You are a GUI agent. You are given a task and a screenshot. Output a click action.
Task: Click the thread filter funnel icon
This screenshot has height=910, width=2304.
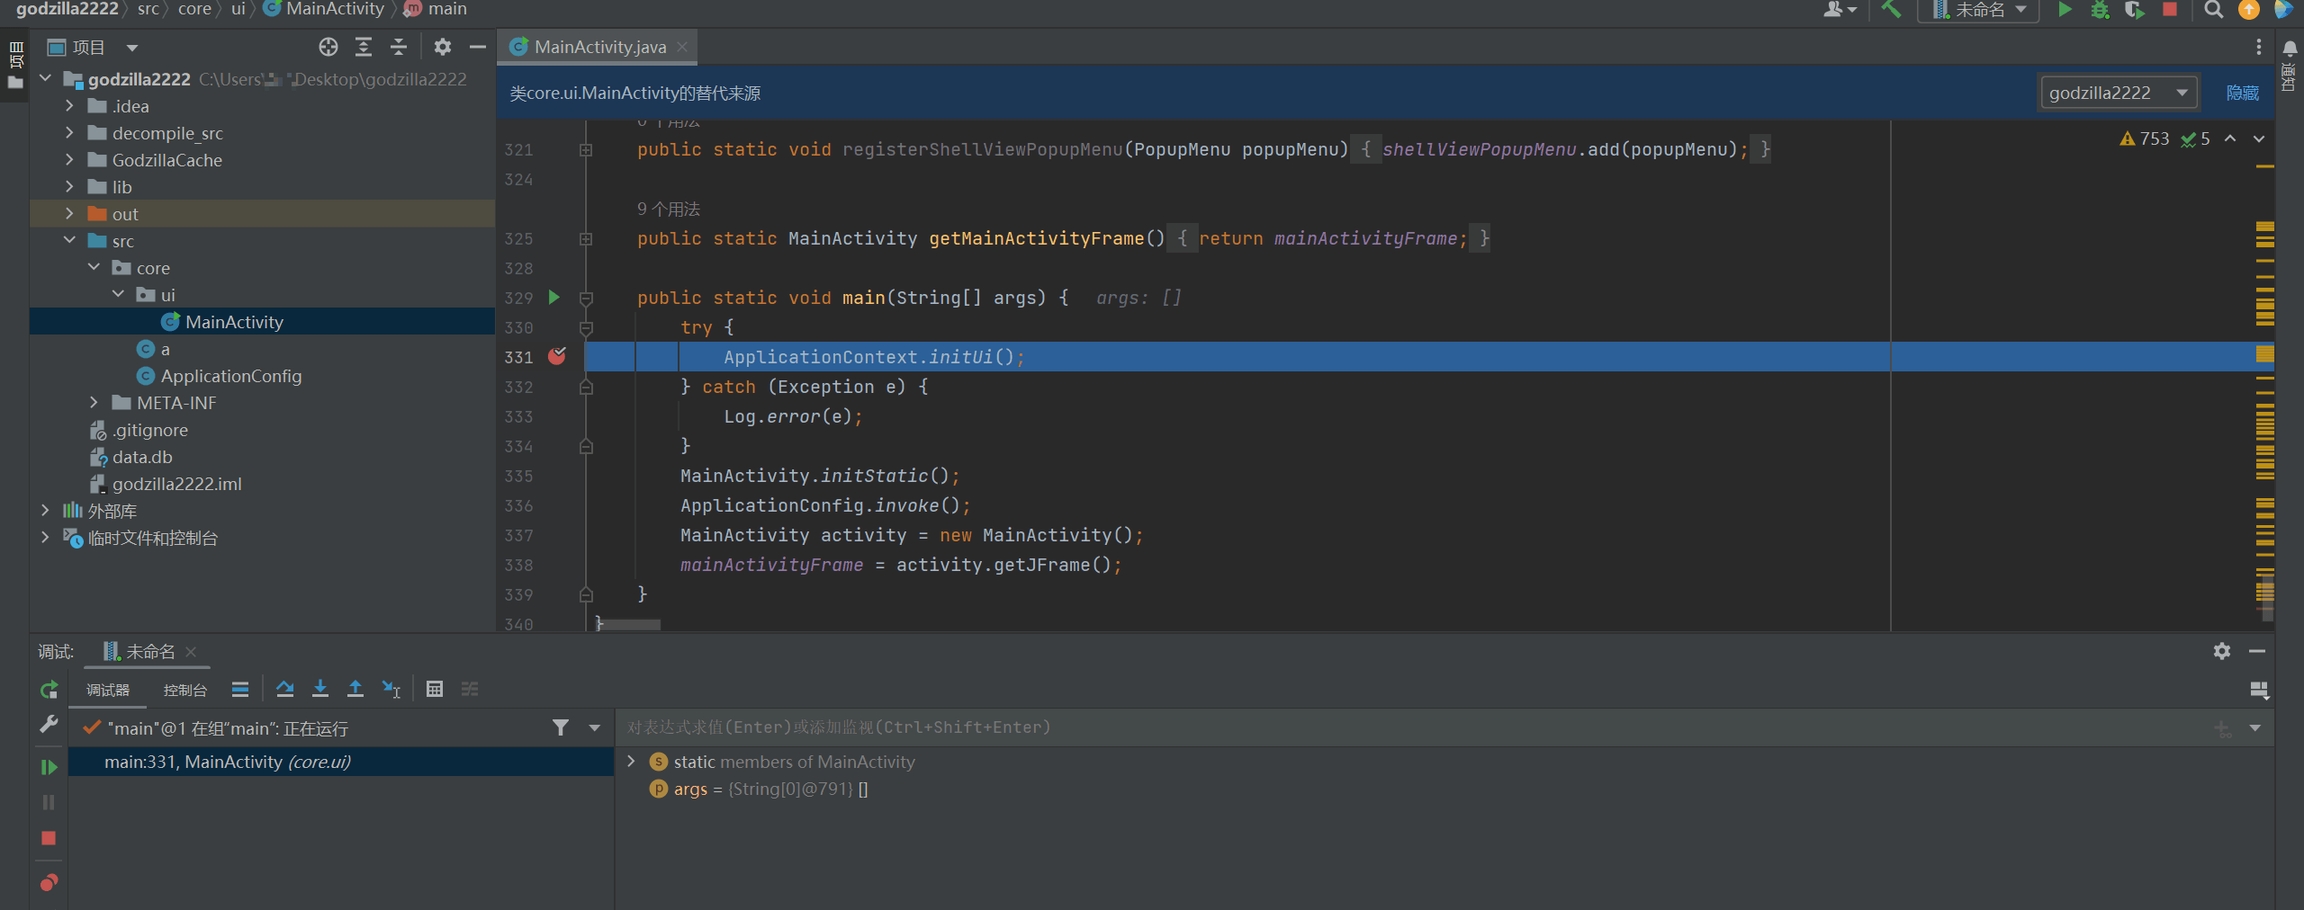tap(560, 728)
